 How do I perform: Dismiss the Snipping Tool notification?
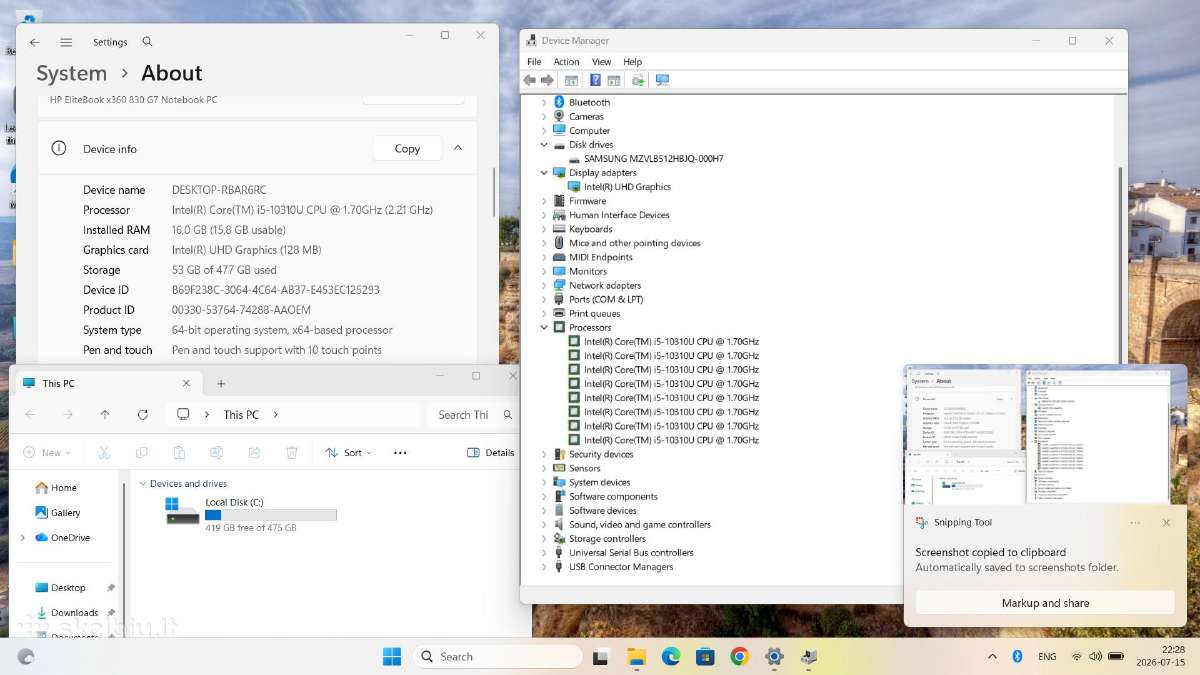[x=1166, y=523]
